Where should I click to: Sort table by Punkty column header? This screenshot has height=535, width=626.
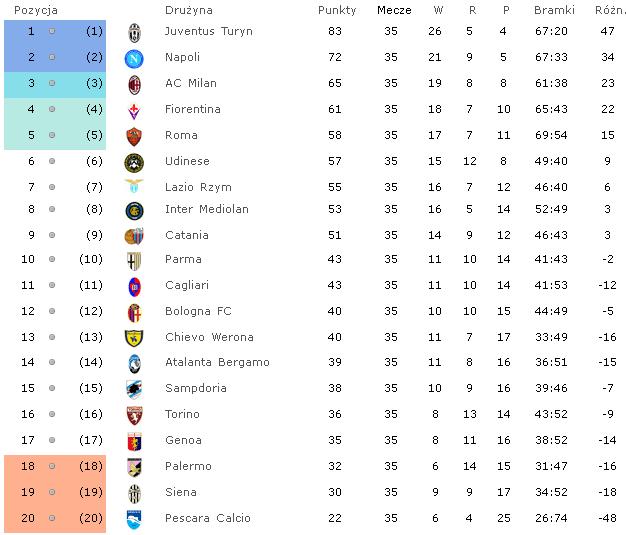(337, 10)
